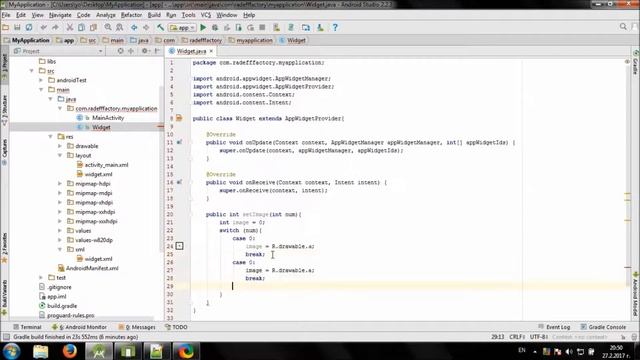Click the Copy icon in toolbar
640x360 pixels.
coord(82,27)
